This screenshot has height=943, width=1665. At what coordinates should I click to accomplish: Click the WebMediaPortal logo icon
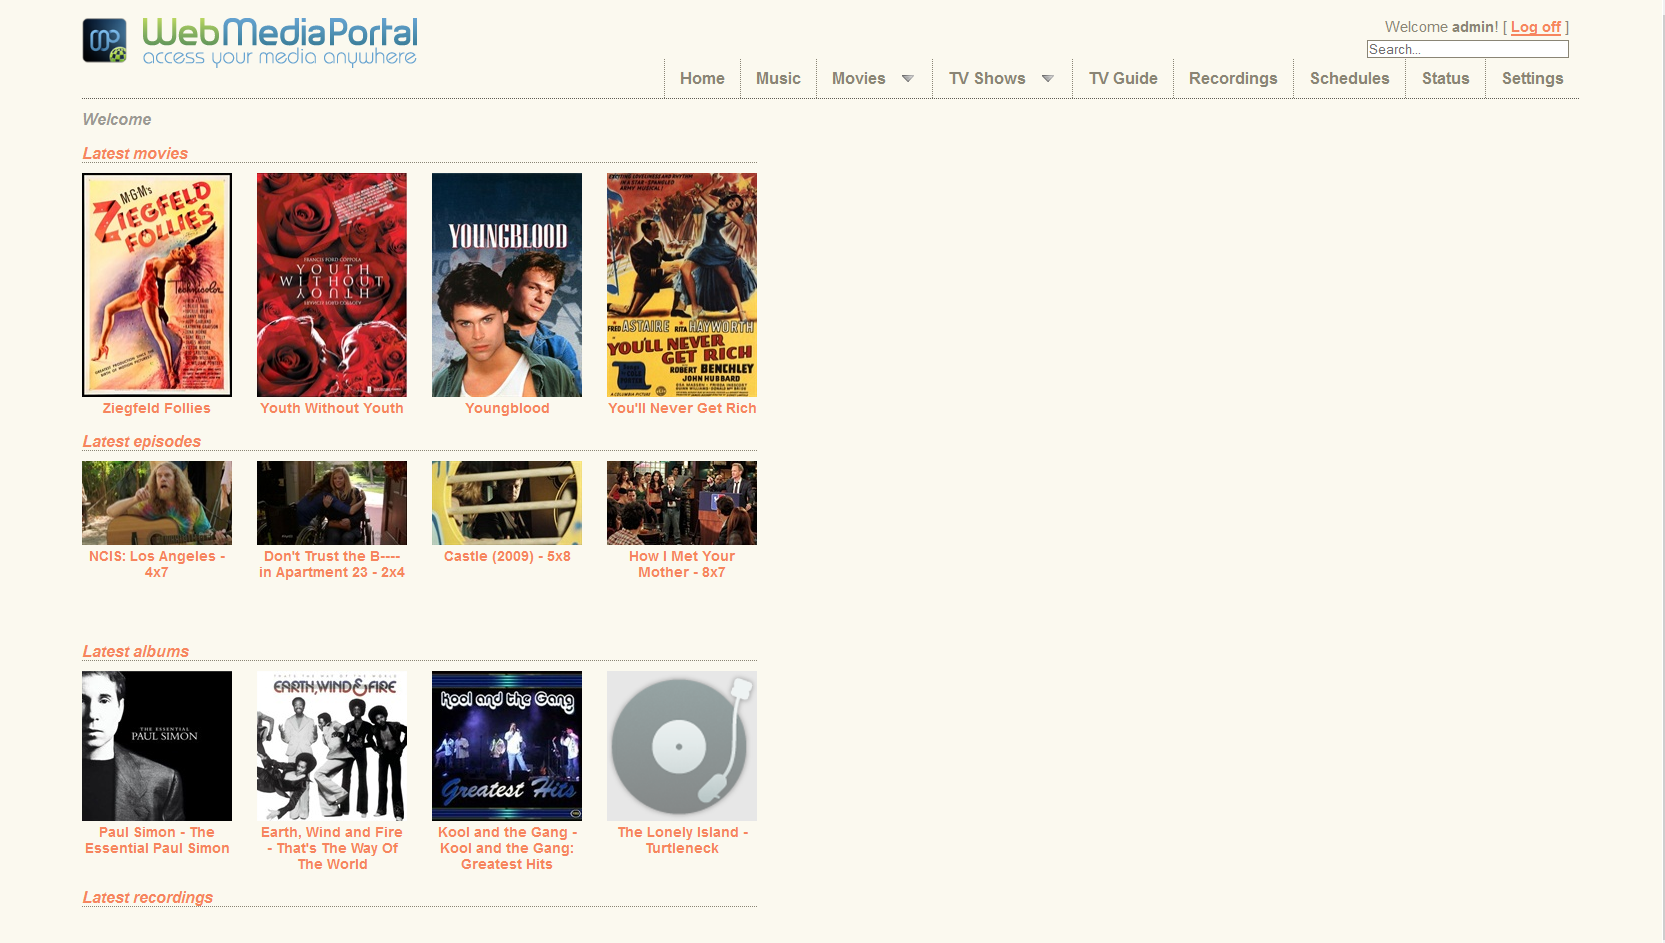click(104, 41)
